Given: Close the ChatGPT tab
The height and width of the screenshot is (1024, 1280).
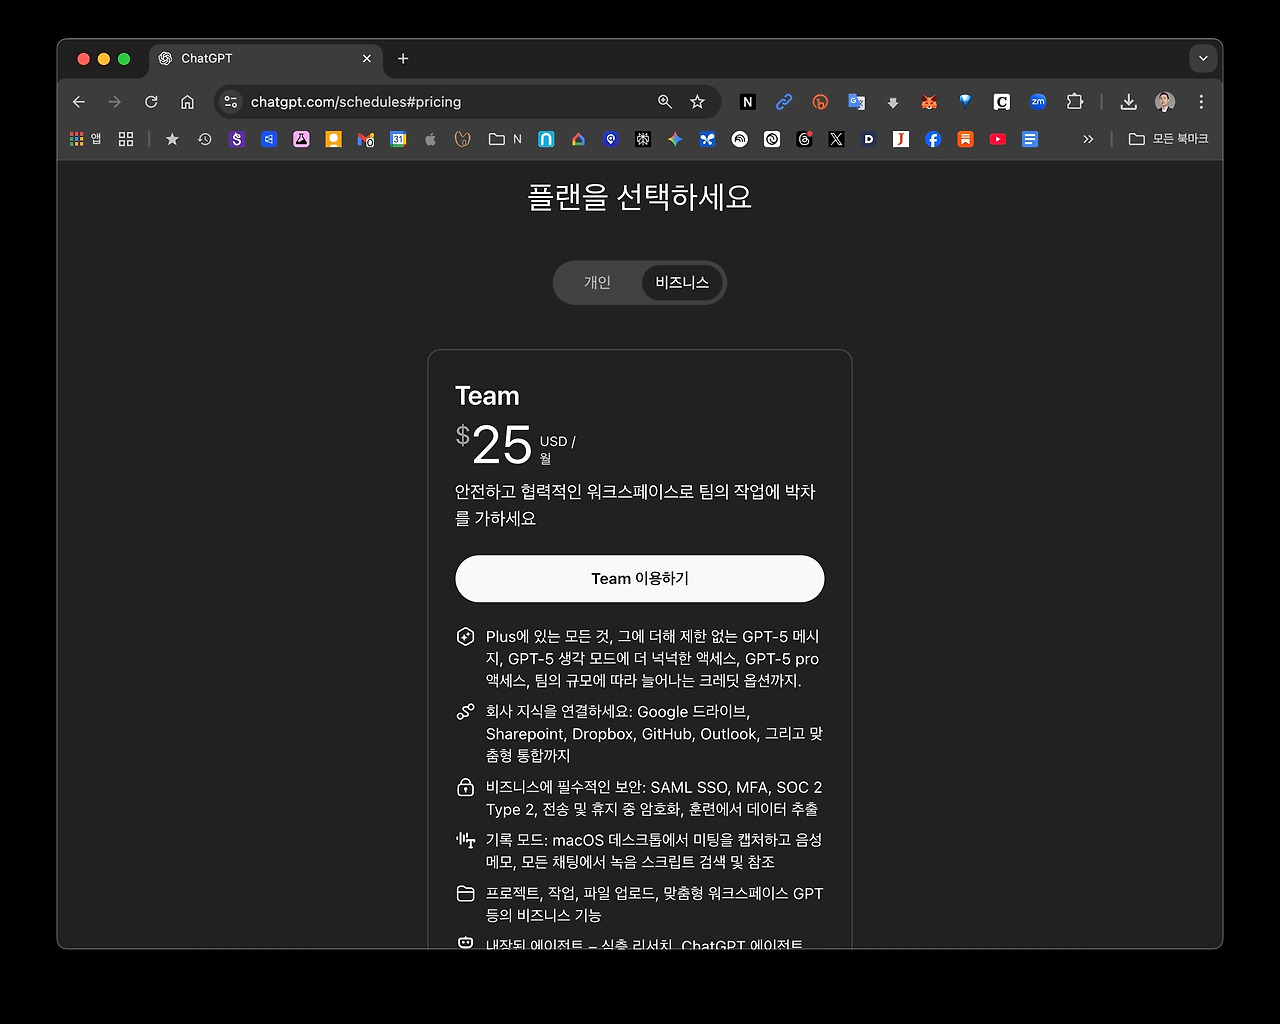Looking at the screenshot, I should tap(367, 59).
